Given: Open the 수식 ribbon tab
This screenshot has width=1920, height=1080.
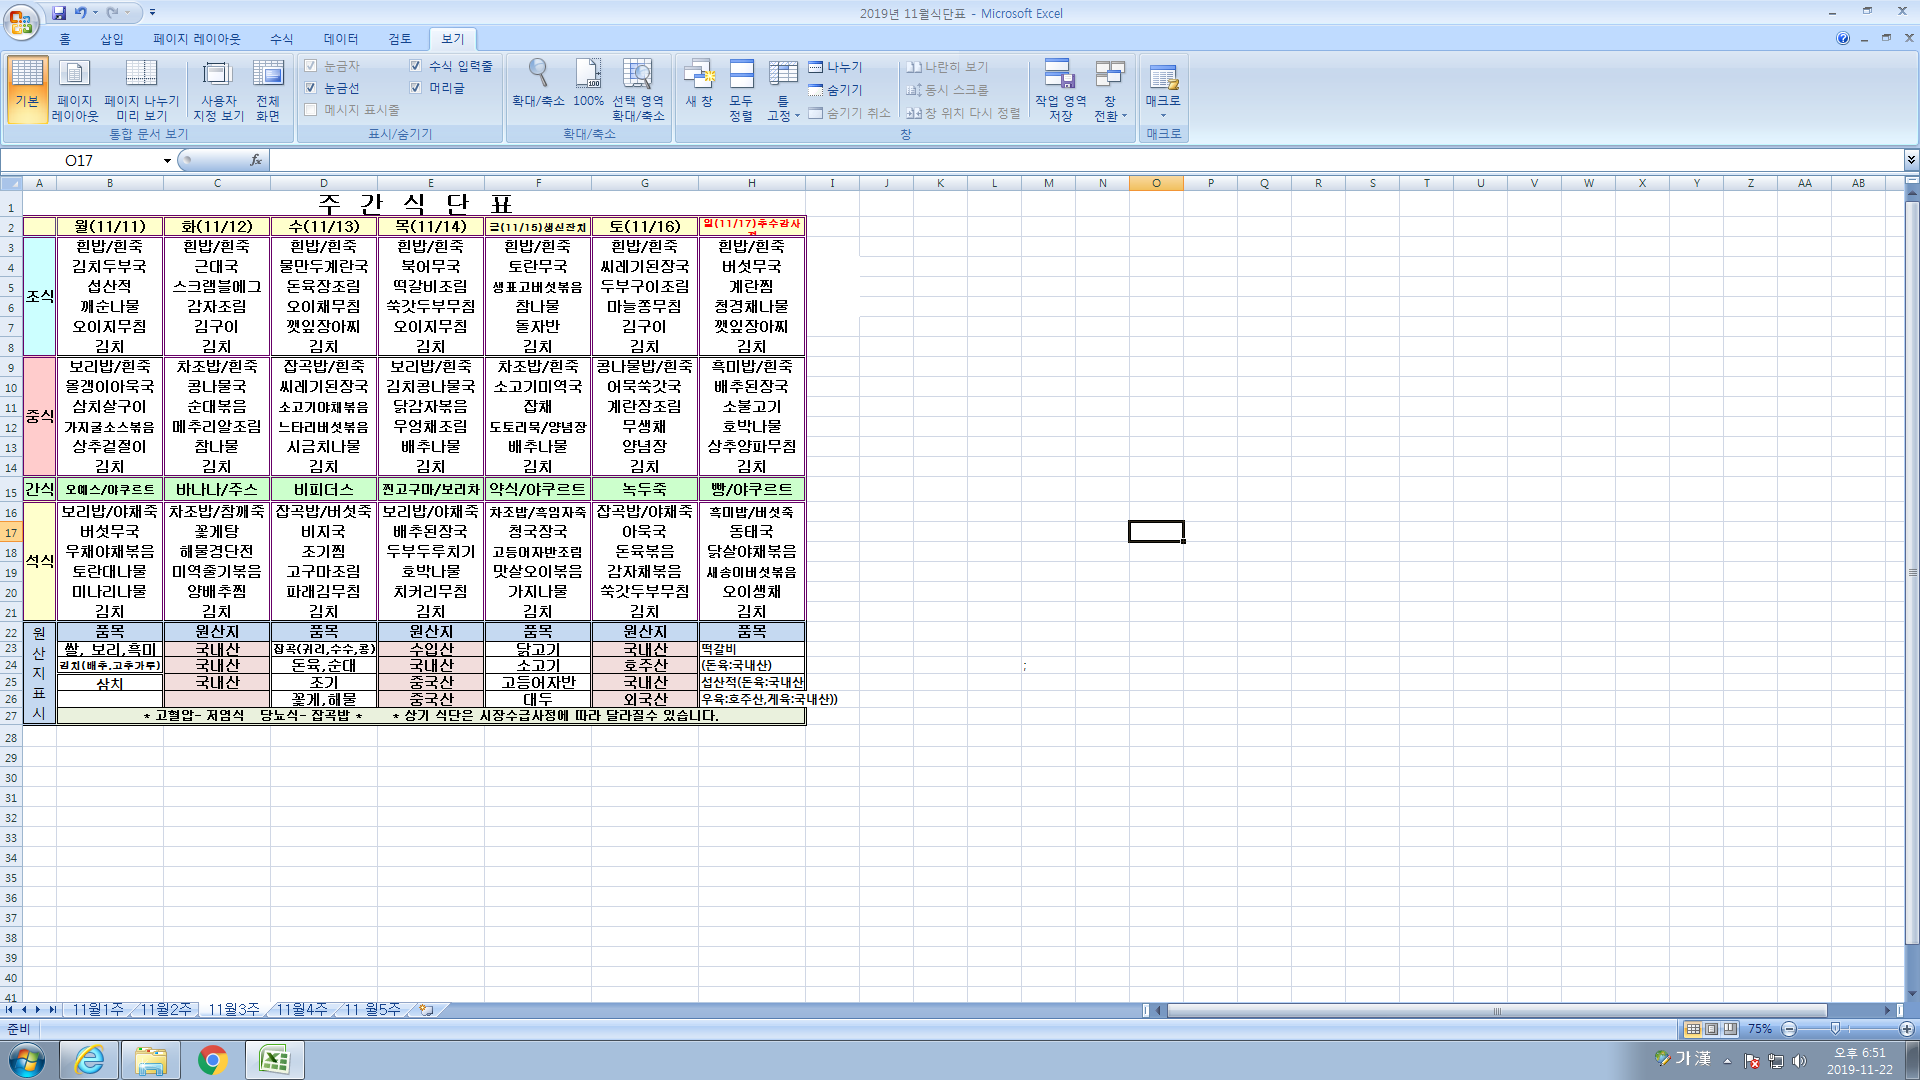Looking at the screenshot, I should [x=282, y=39].
